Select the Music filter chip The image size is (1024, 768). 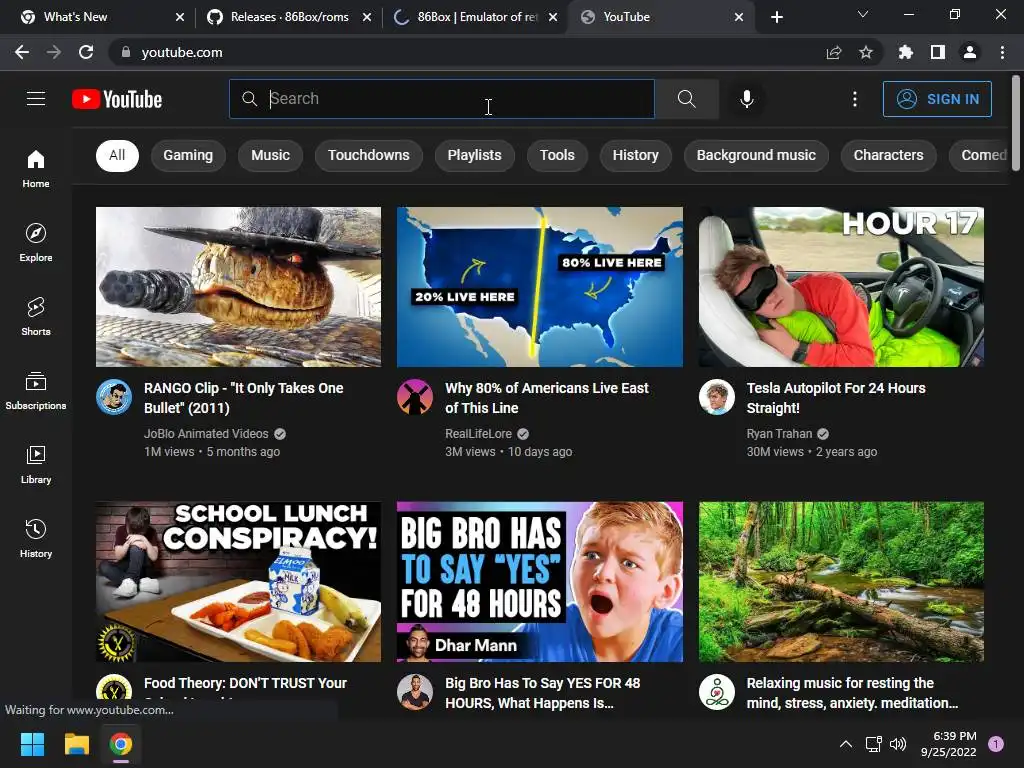270,155
